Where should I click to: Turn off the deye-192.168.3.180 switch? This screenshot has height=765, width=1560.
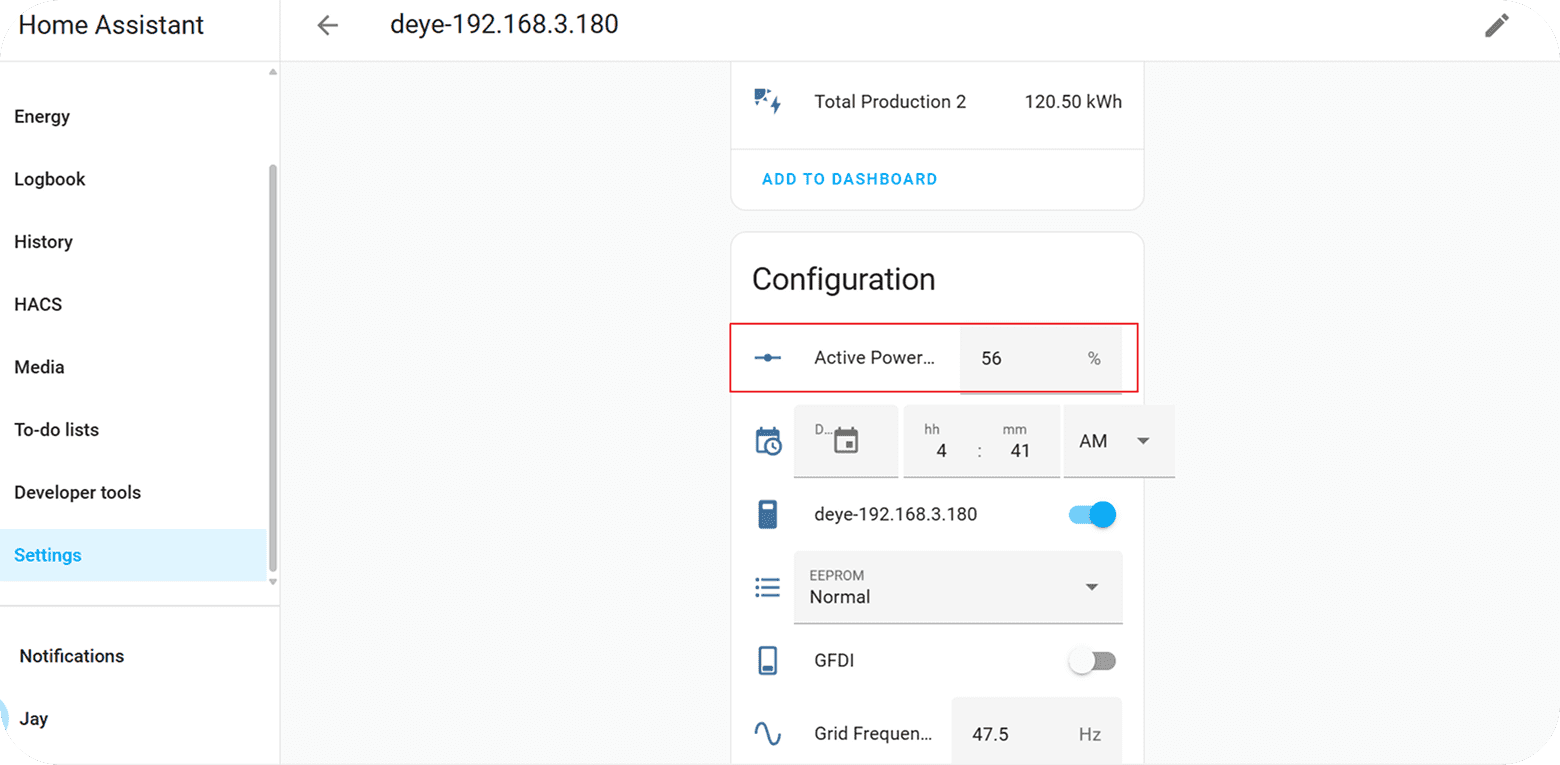coord(1092,515)
